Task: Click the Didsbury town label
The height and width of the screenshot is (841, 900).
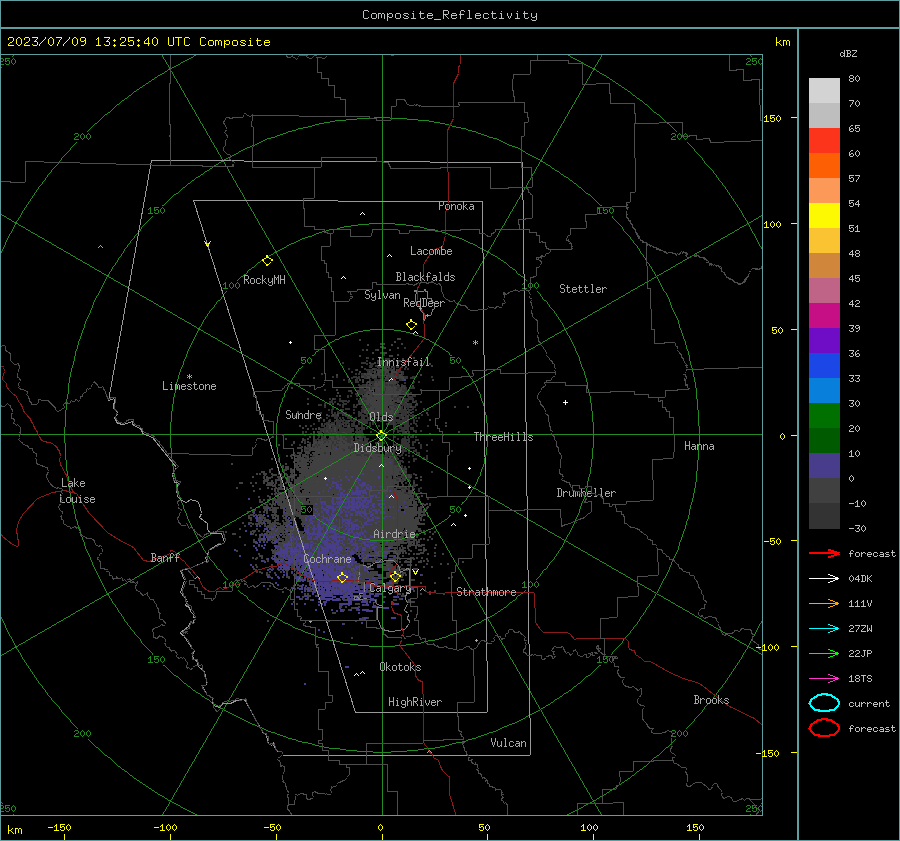Action: [x=378, y=448]
